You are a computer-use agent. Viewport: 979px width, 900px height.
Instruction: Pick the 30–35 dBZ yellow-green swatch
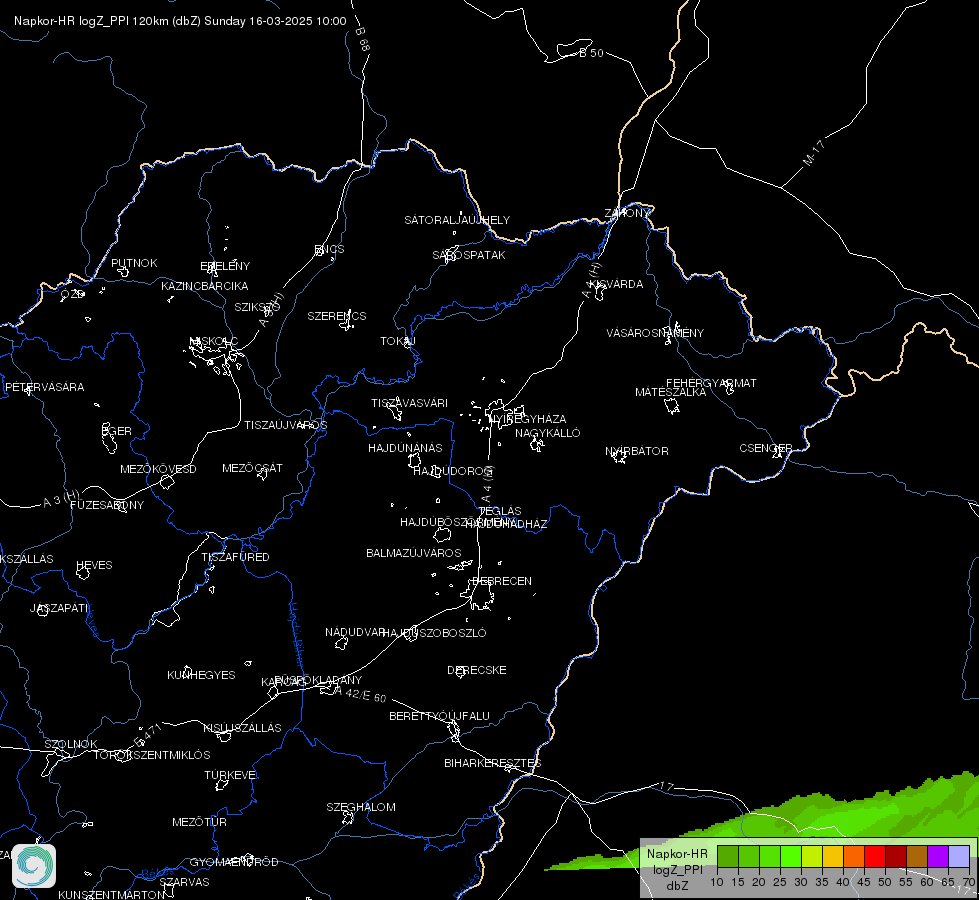tap(812, 856)
